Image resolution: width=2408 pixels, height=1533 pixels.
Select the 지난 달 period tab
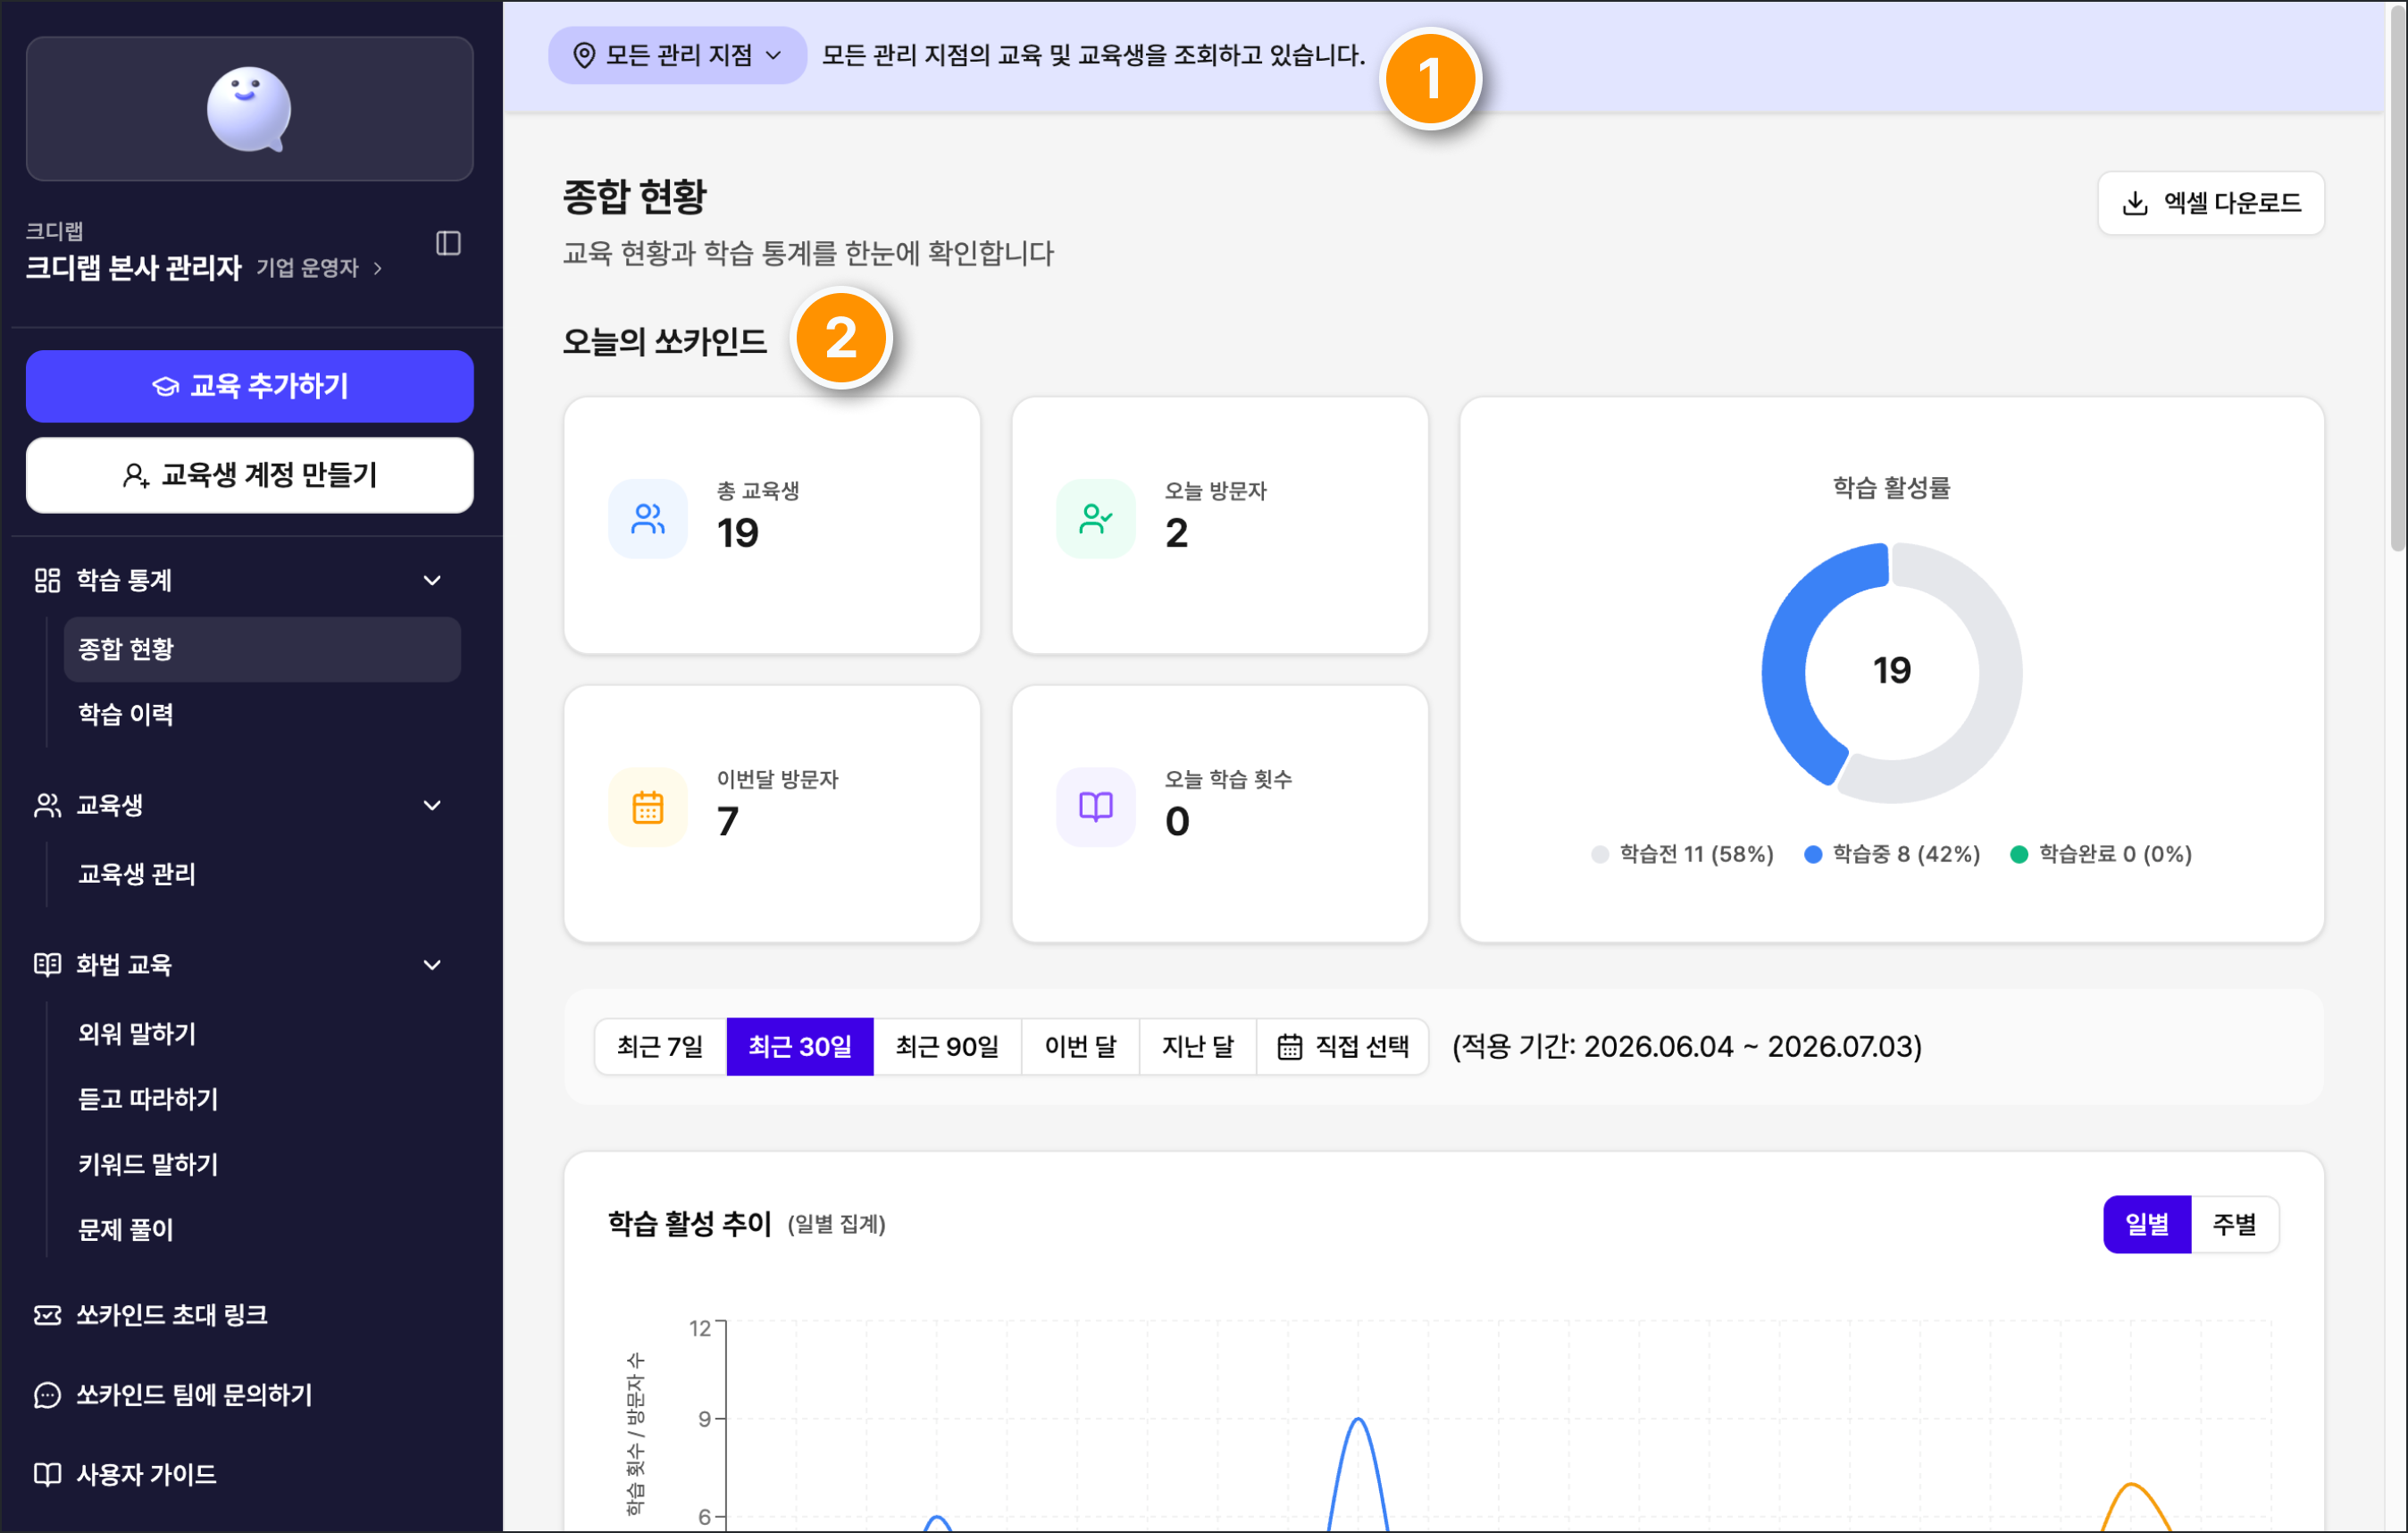tap(1197, 1046)
